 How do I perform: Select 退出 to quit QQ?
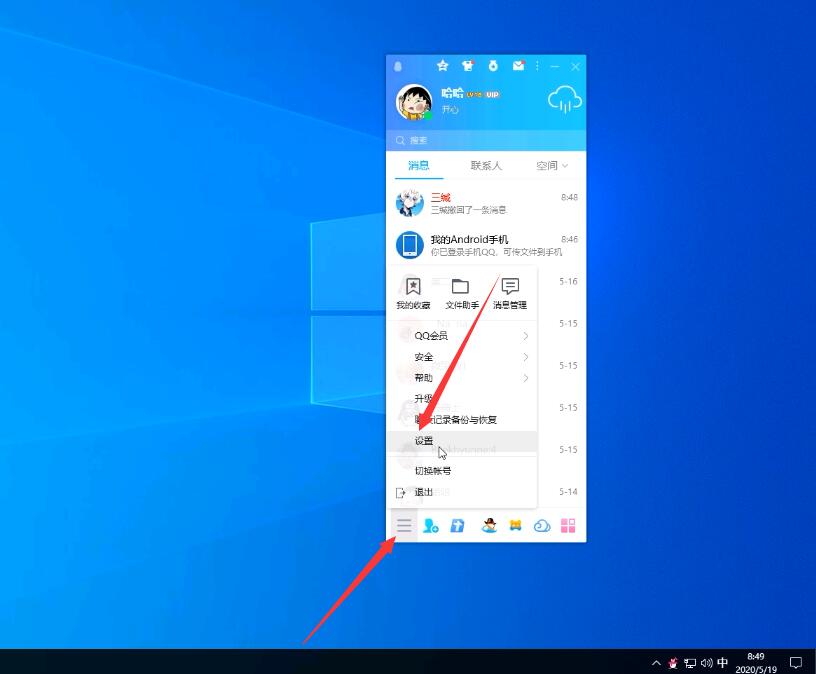click(462, 492)
